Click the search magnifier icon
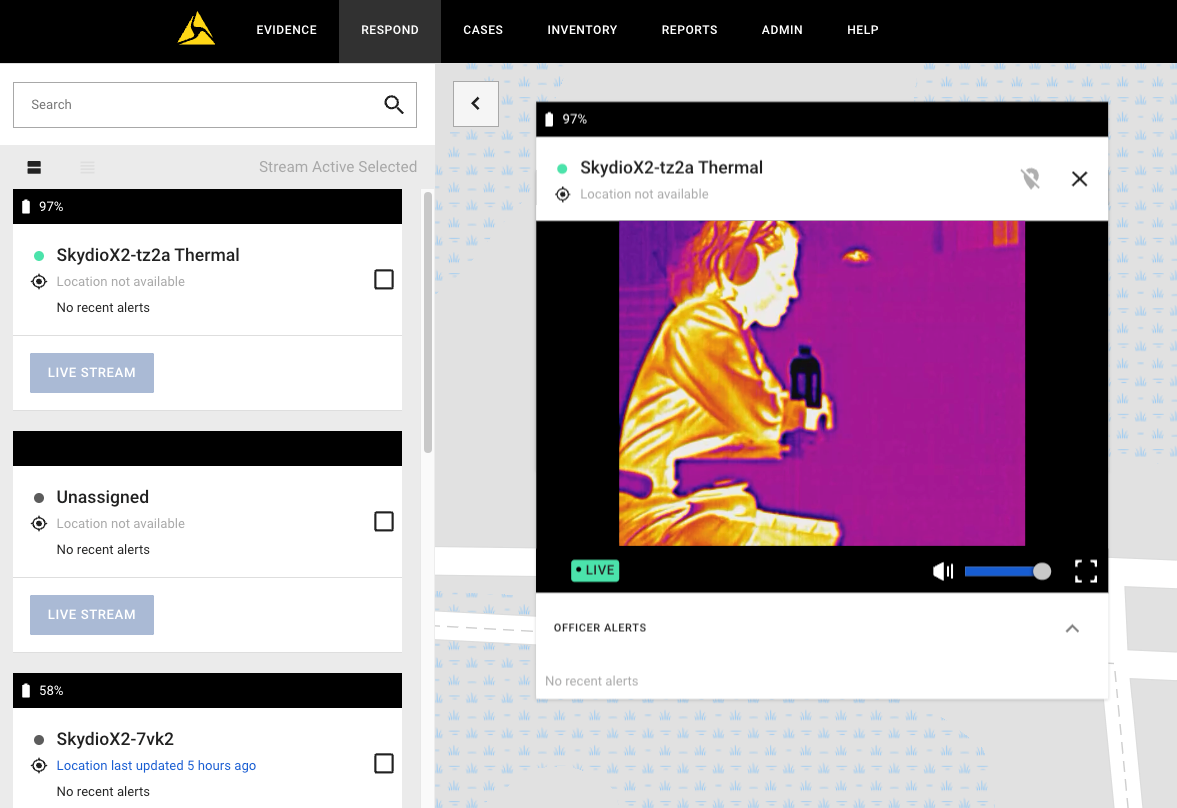Image resolution: width=1177 pixels, height=808 pixels. coord(394,105)
